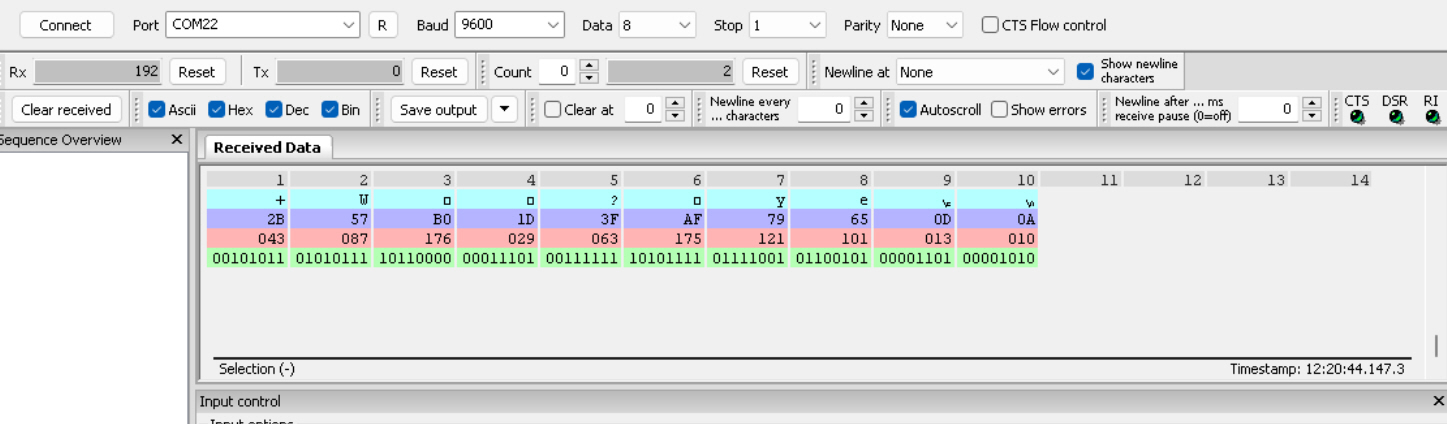
Task: Reset the Count counter
Action: (x=769, y=72)
